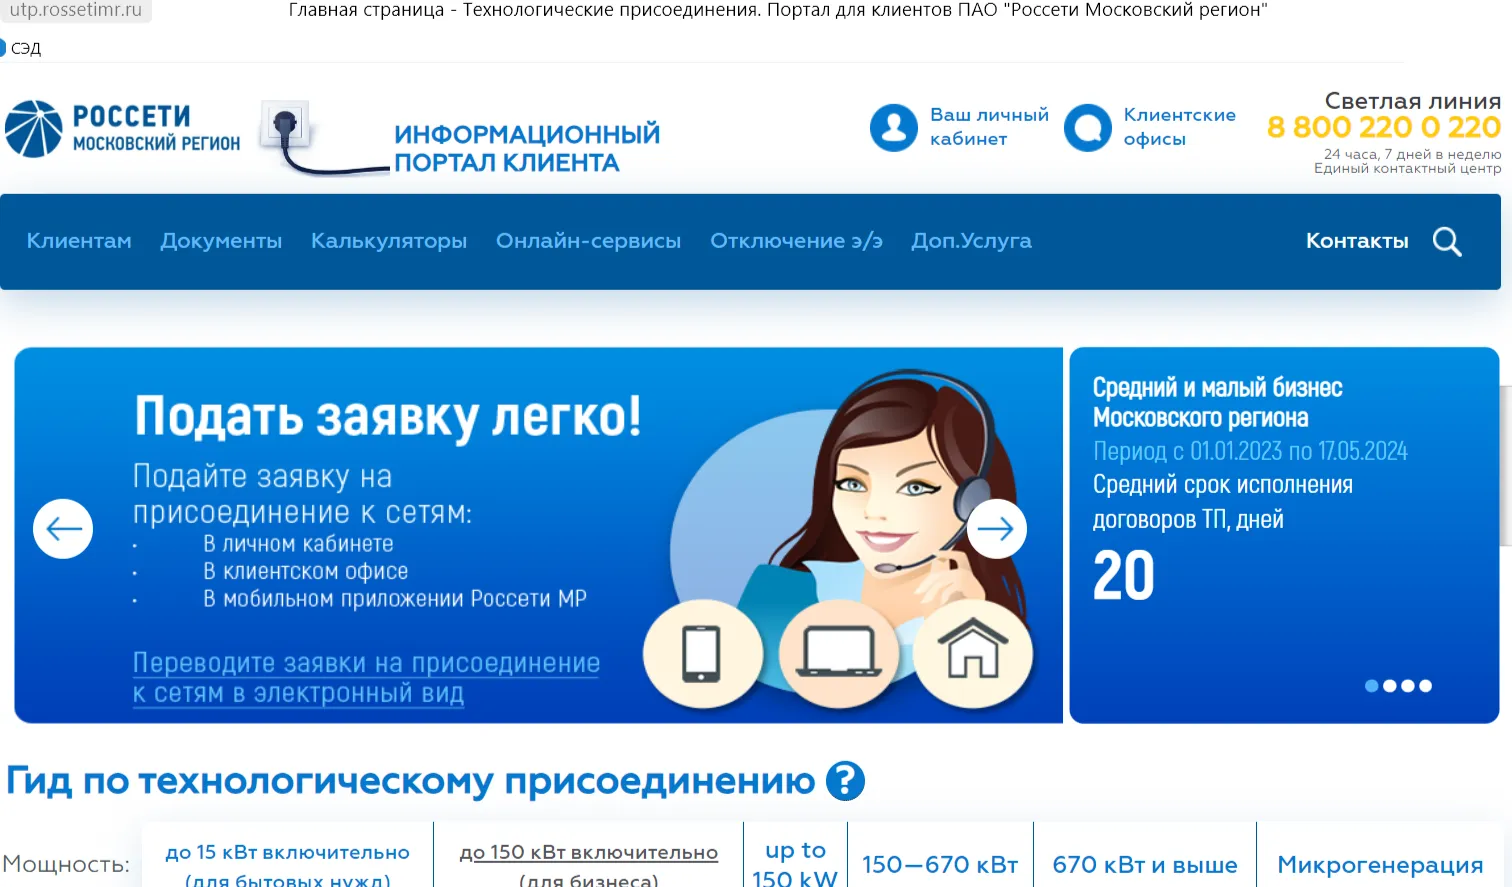Open the Клиентам menu
The width and height of the screenshot is (1512, 887).
point(79,241)
